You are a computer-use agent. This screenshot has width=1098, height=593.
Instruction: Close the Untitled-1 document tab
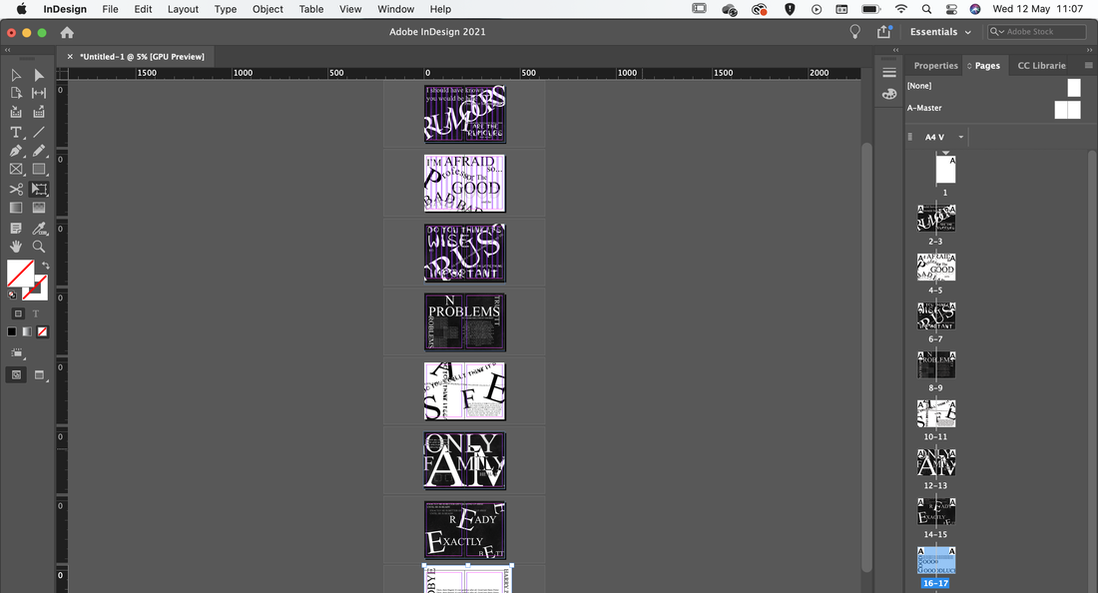[70, 57]
